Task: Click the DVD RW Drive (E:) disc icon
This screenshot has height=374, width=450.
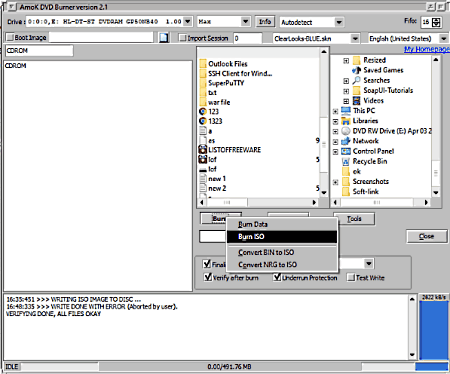Action: point(346,131)
